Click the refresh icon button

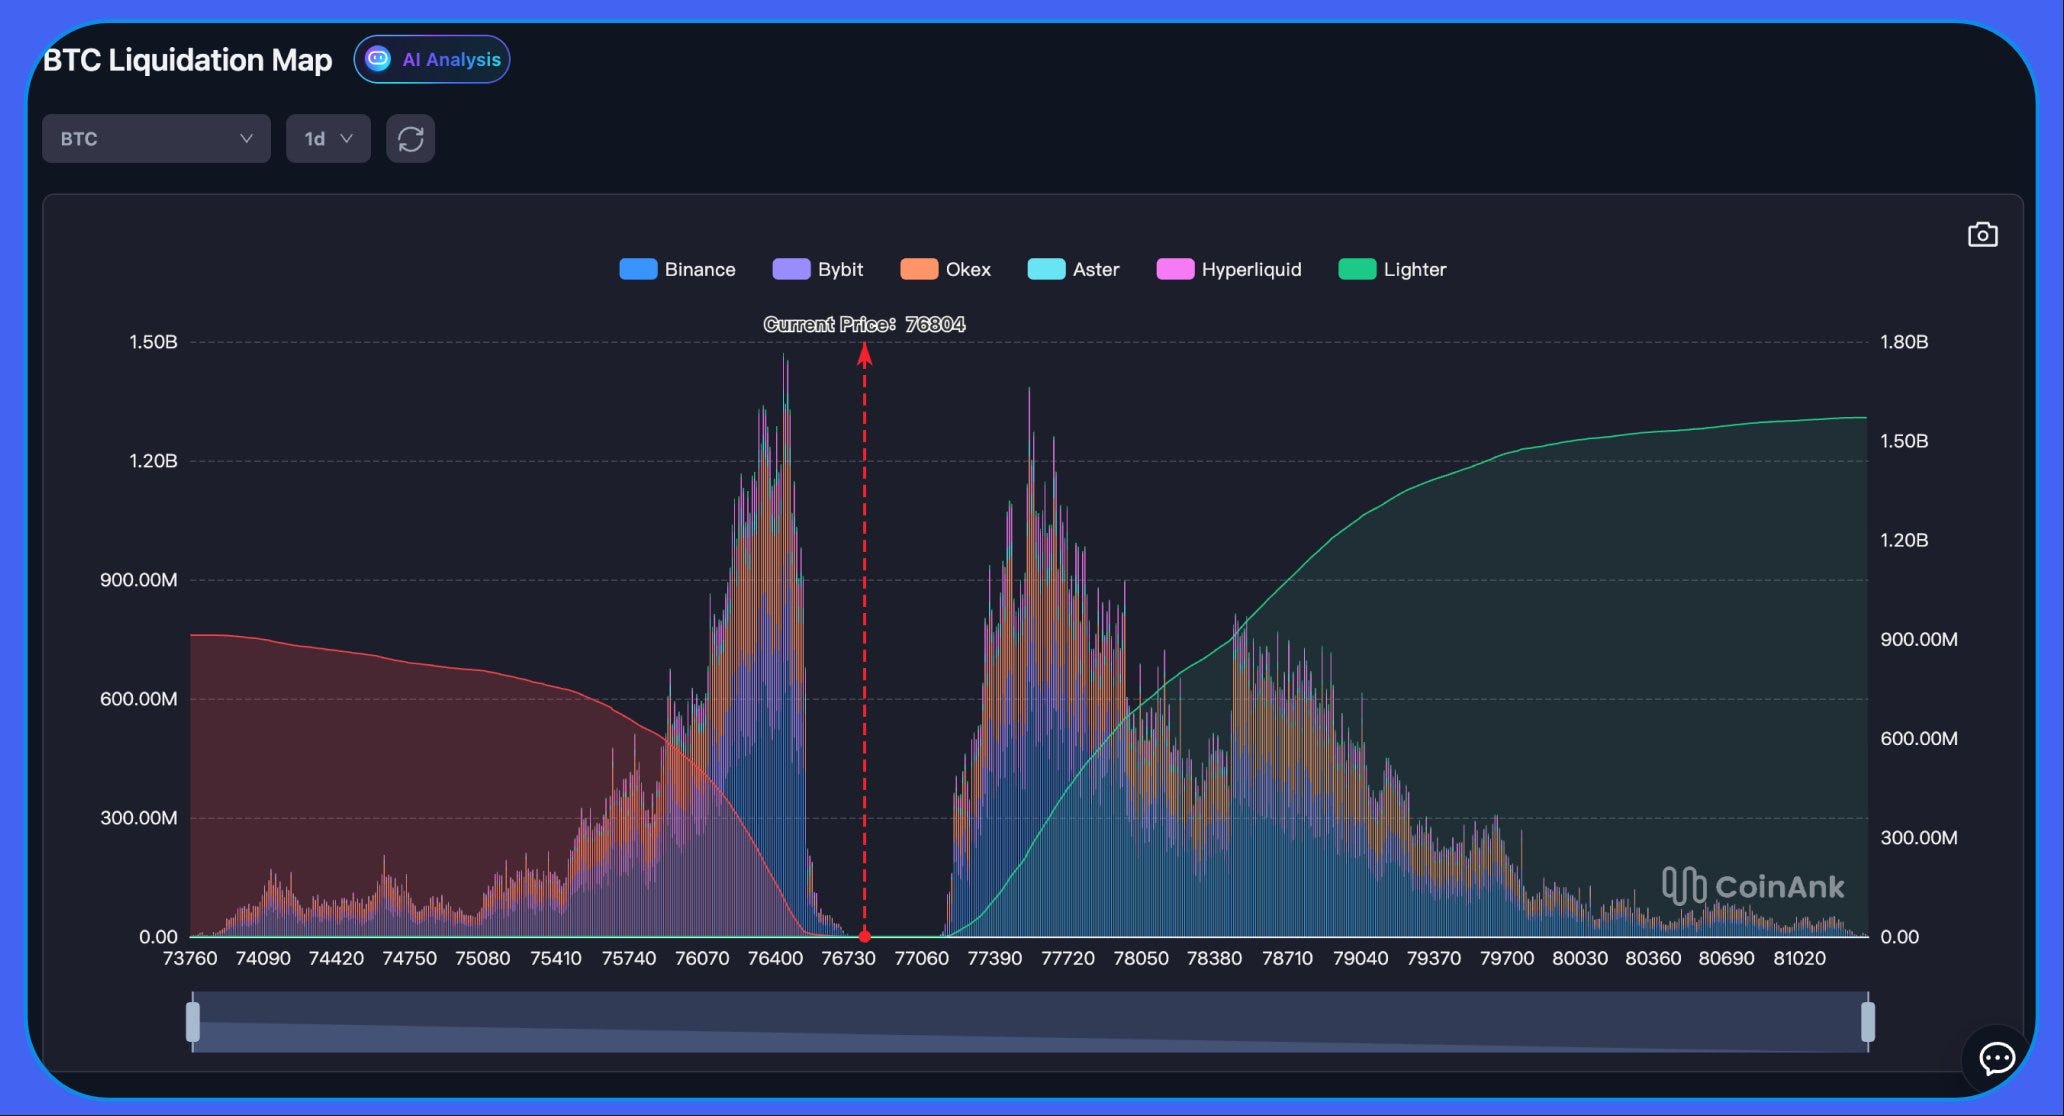tap(410, 138)
